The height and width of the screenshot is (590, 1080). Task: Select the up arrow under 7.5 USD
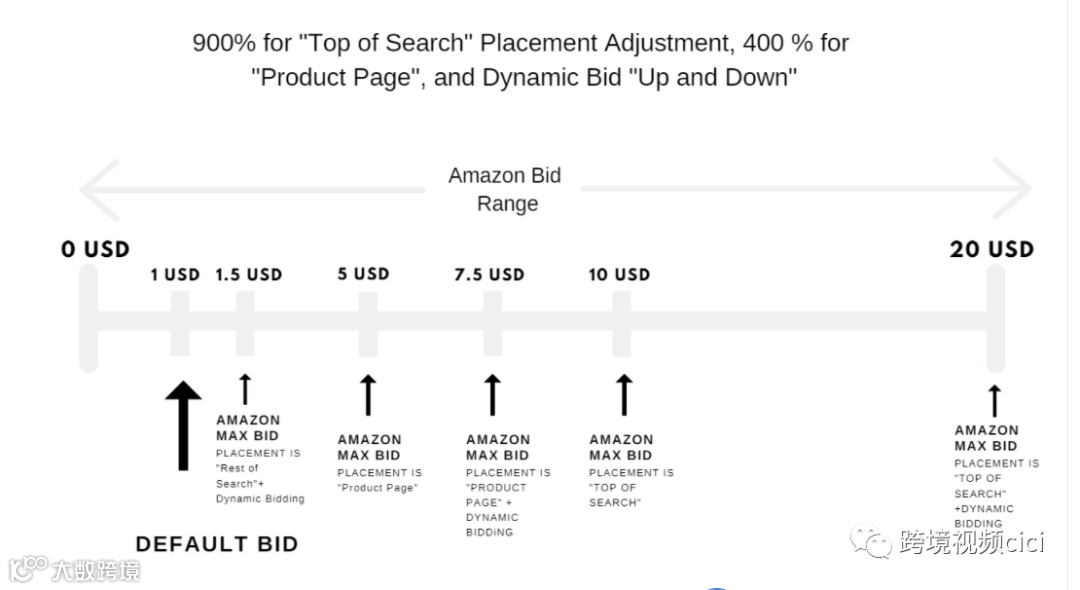point(492,395)
